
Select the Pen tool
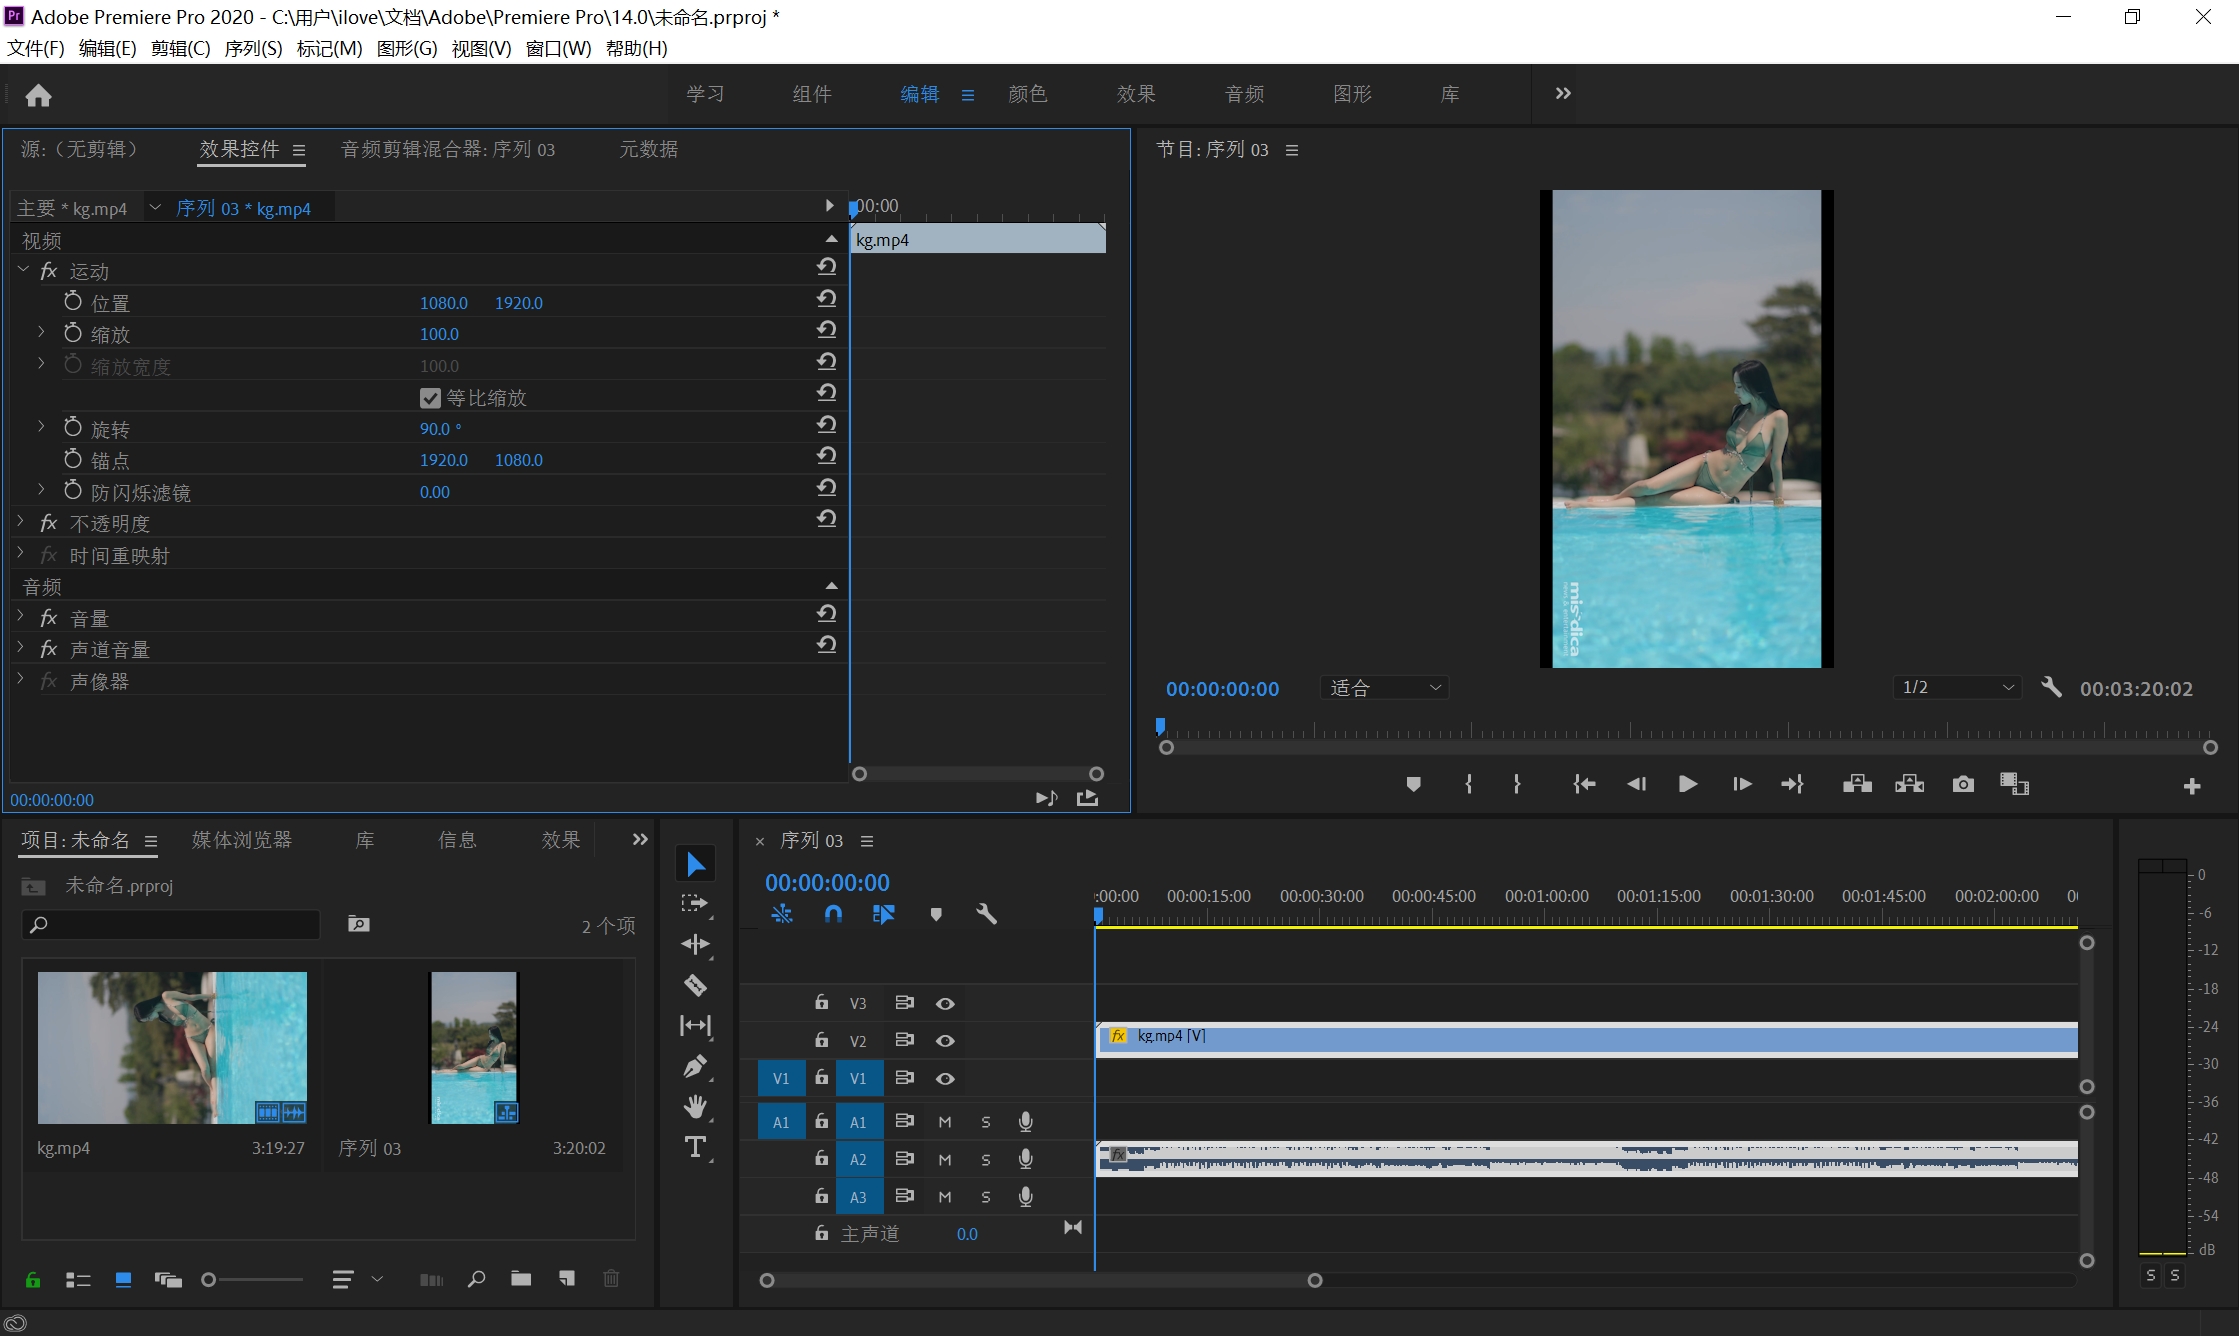point(695,1066)
